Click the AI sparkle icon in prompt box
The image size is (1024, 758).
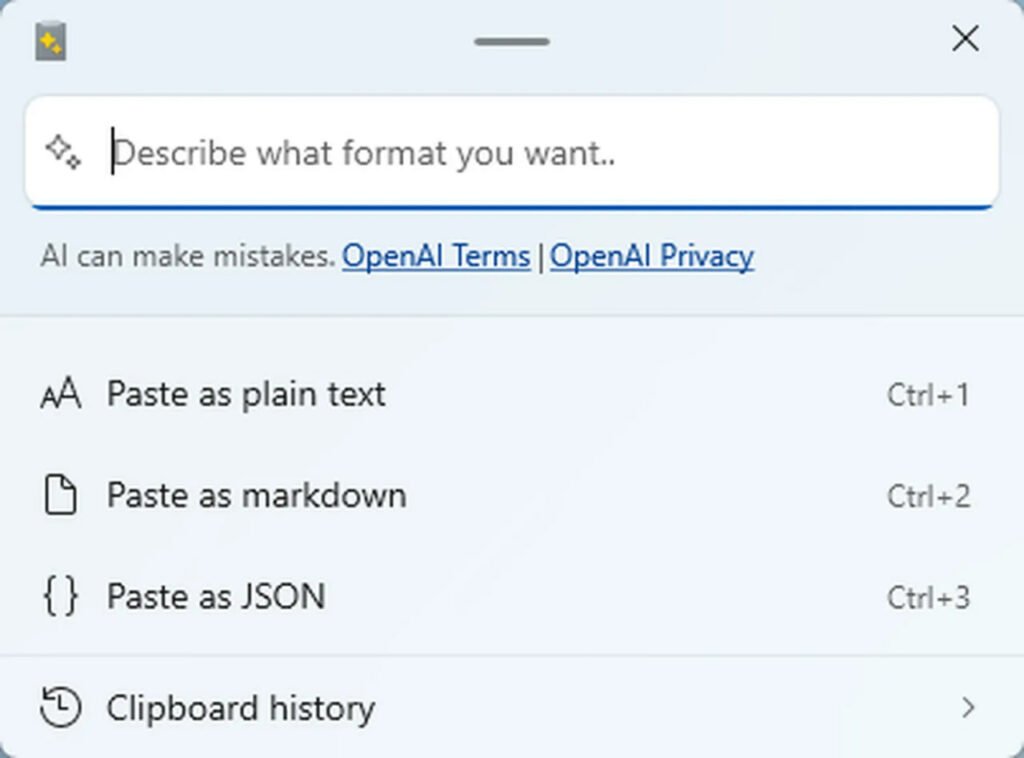pyautogui.click(x=63, y=153)
